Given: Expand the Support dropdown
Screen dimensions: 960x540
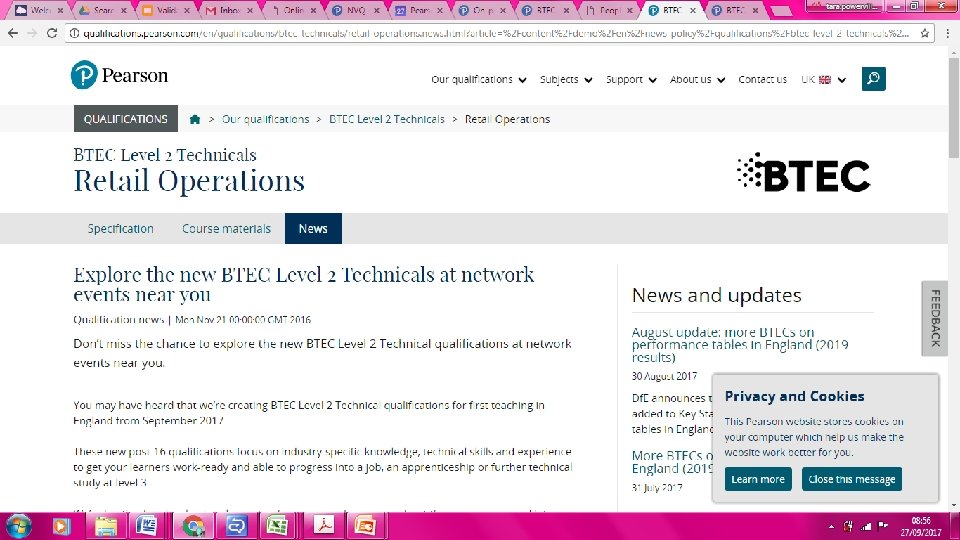Looking at the screenshot, I should click(631, 80).
